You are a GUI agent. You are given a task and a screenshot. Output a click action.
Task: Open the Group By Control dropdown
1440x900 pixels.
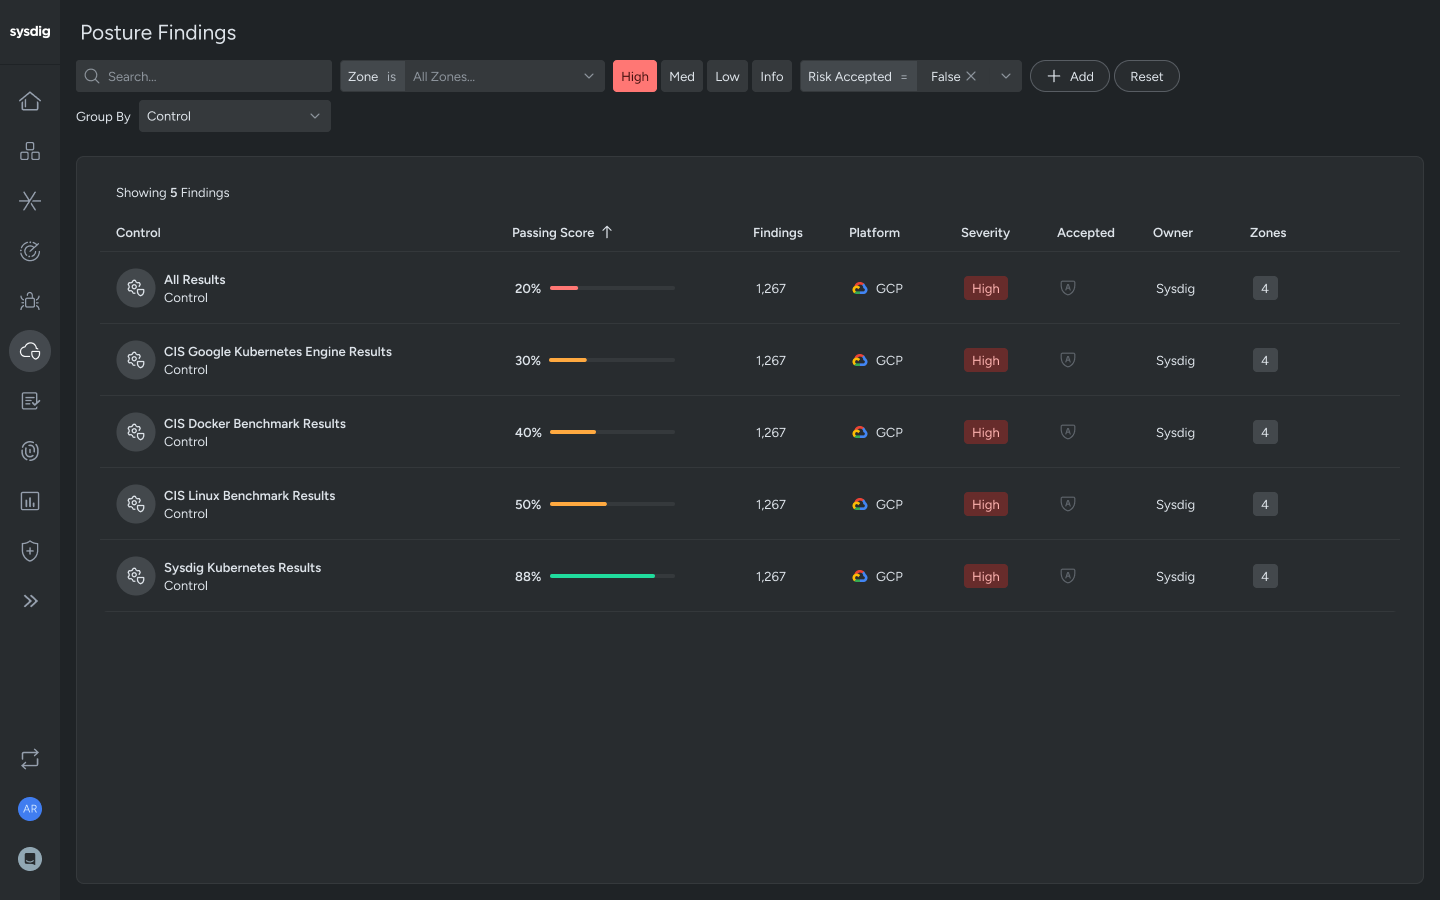tap(234, 116)
